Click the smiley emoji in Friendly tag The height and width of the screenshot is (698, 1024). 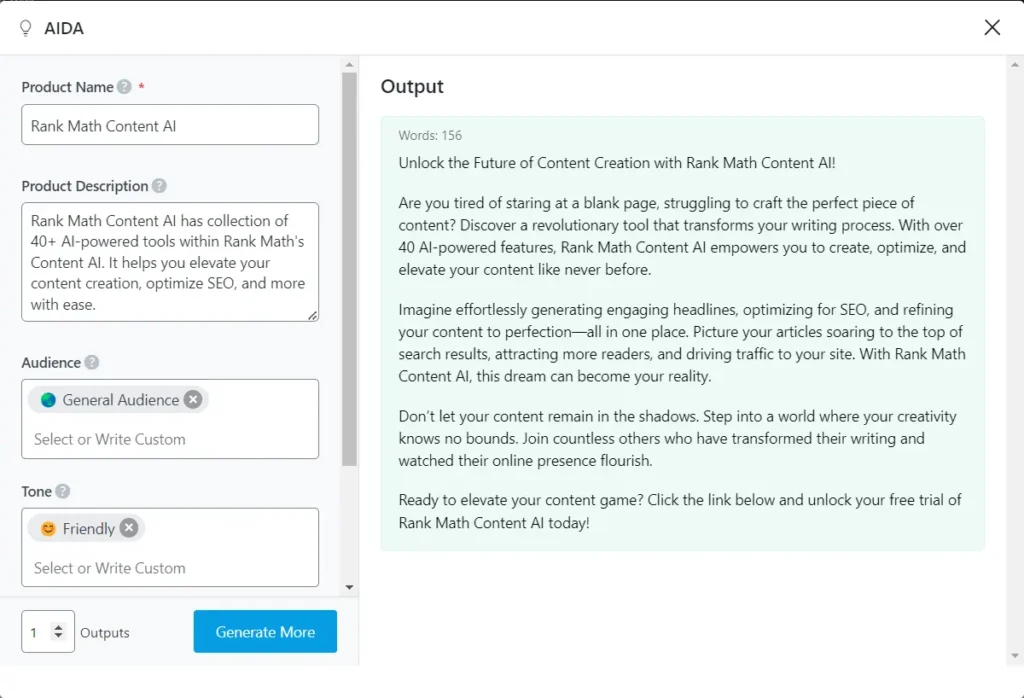click(48, 528)
